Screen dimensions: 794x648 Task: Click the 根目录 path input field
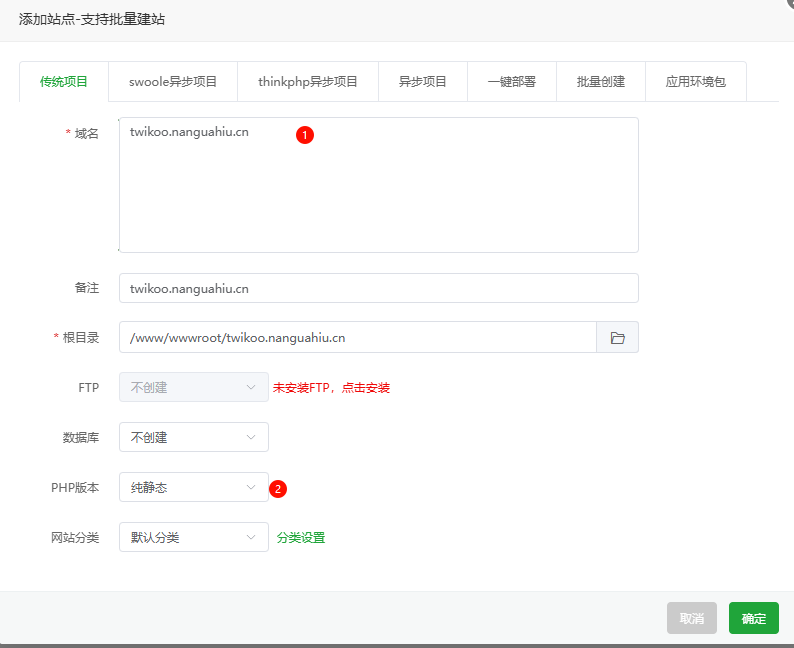click(357, 338)
